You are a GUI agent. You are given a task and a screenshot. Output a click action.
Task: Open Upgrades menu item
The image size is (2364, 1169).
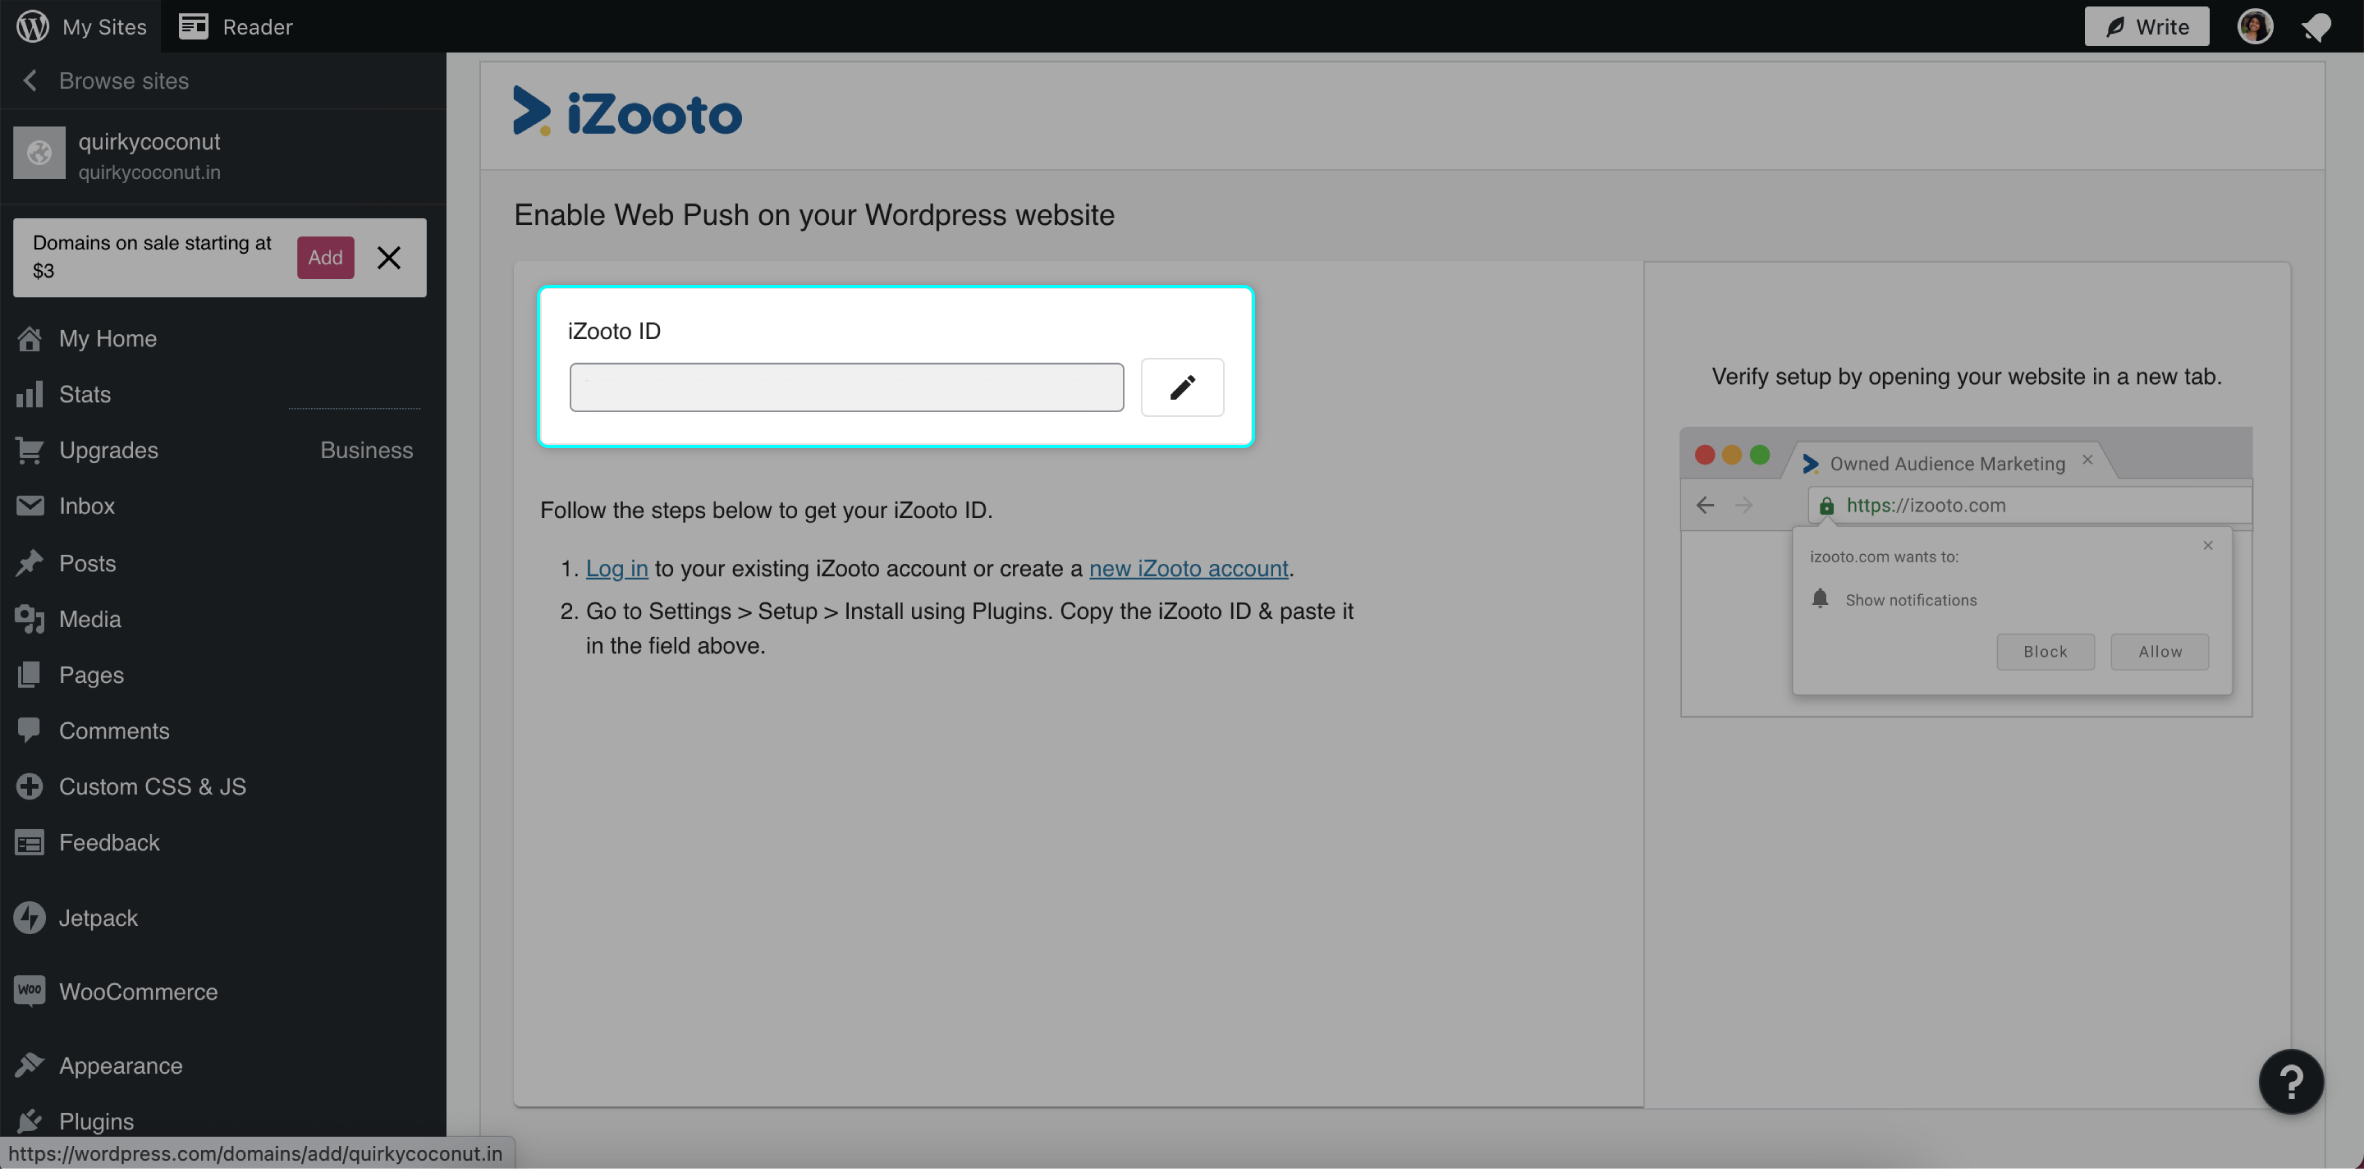pyautogui.click(x=109, y=451)
